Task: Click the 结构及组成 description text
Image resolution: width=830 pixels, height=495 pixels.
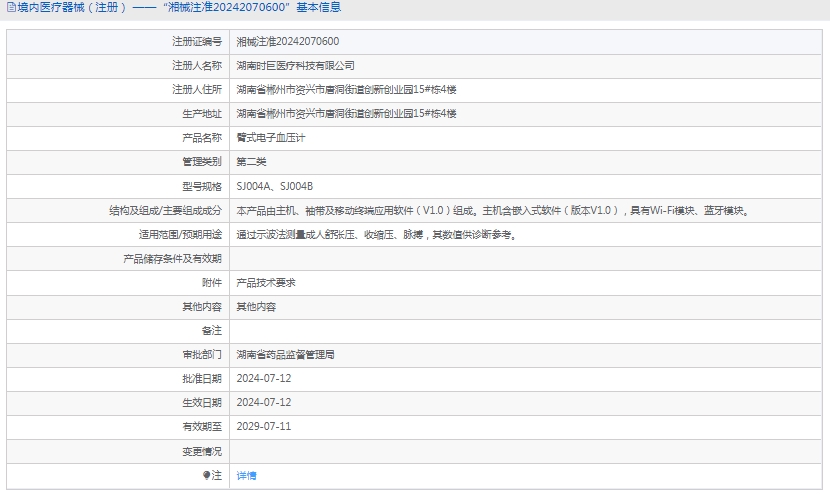Action: tap(492, 211)
